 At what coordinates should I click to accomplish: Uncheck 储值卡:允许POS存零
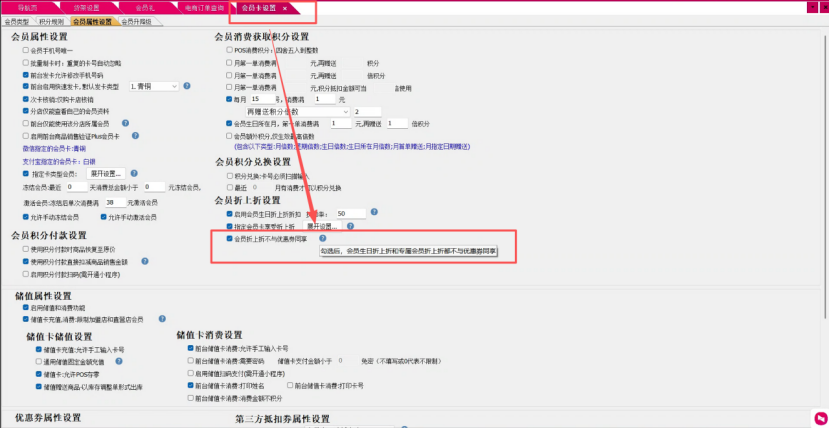point(38,374)
